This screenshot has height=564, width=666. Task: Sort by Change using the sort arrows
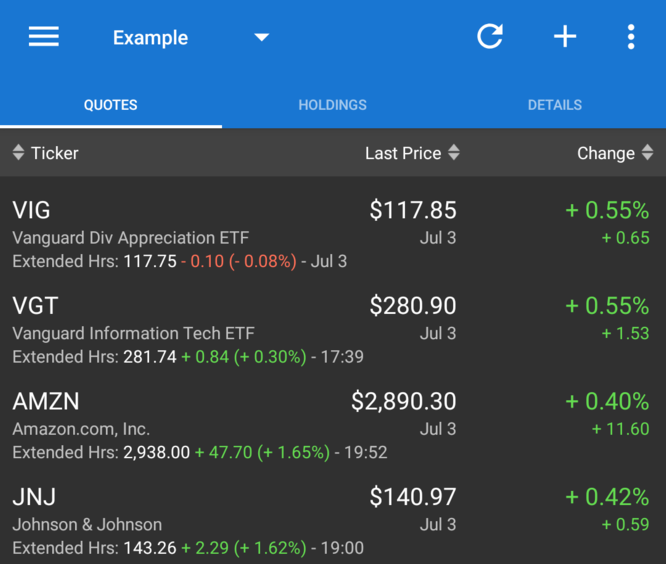(x=648, y=153)
